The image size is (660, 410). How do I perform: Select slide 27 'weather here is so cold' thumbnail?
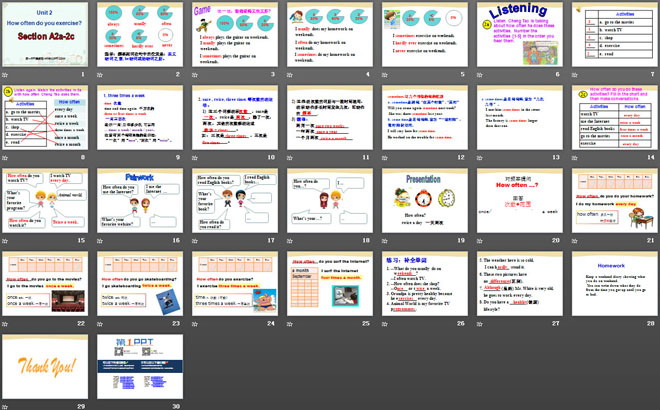pos(520,284)
